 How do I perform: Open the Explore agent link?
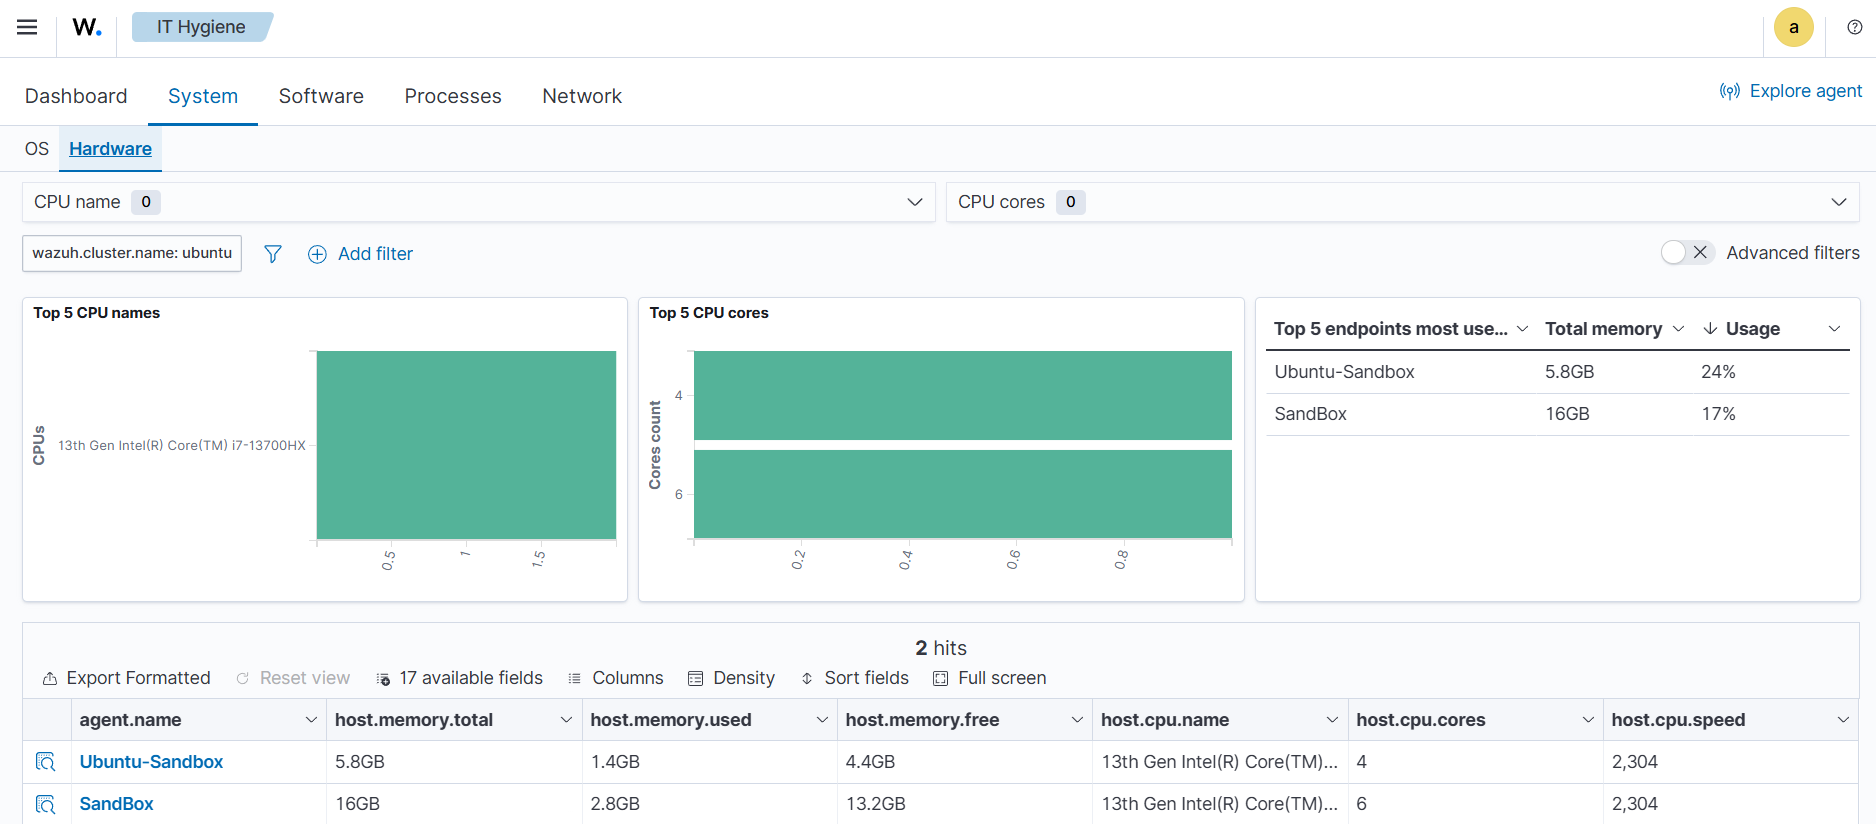click(x=1791, y=91)
